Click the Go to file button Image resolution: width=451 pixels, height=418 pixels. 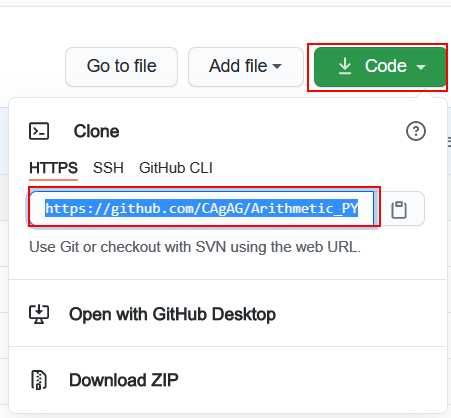coord(121,66)
